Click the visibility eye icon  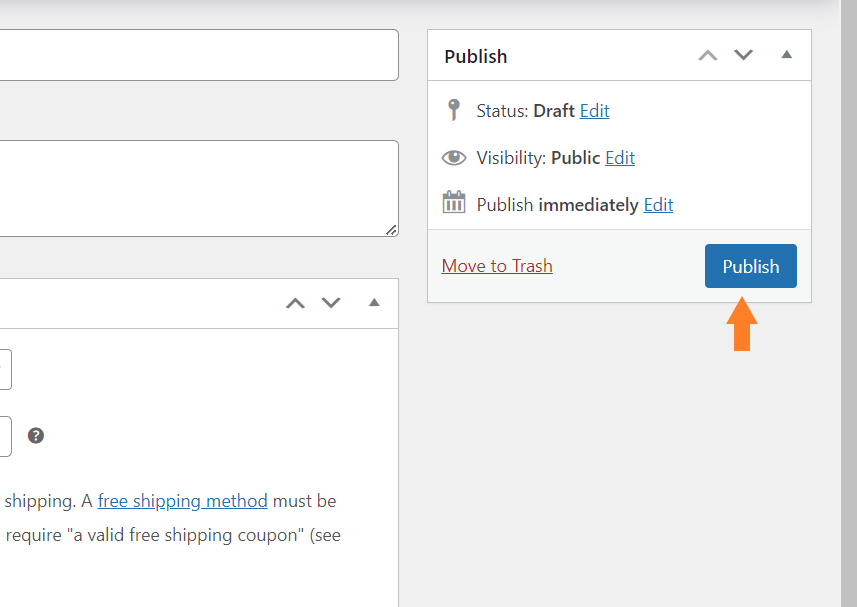coord(454,158)
